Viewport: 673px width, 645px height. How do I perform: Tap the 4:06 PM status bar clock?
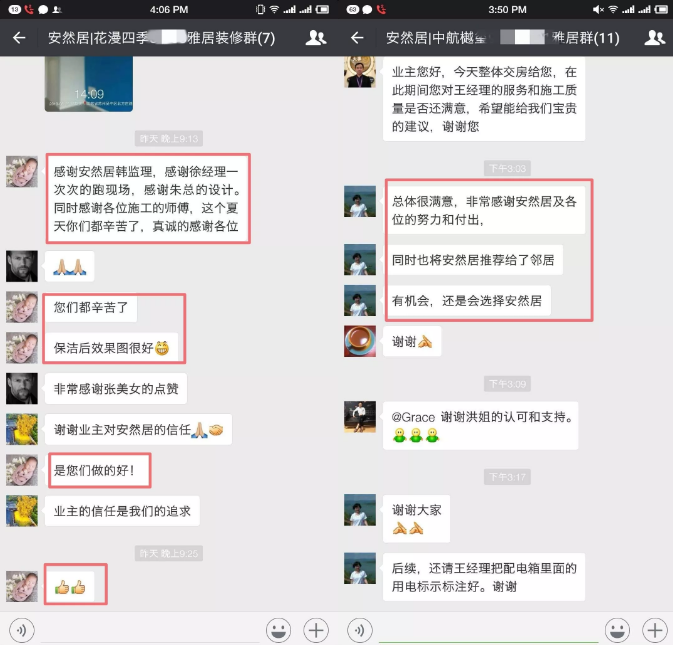pos(169,9)
